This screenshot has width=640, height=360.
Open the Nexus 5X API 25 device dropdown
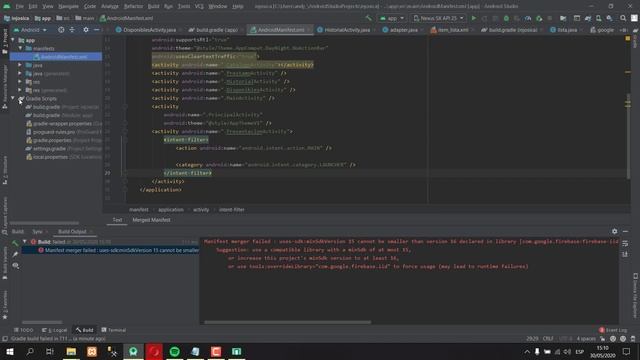click(439, 18)
